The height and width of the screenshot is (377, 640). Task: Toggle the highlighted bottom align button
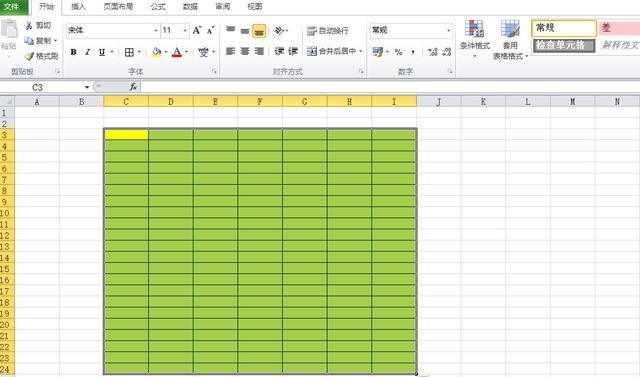(x=259, y=31)
